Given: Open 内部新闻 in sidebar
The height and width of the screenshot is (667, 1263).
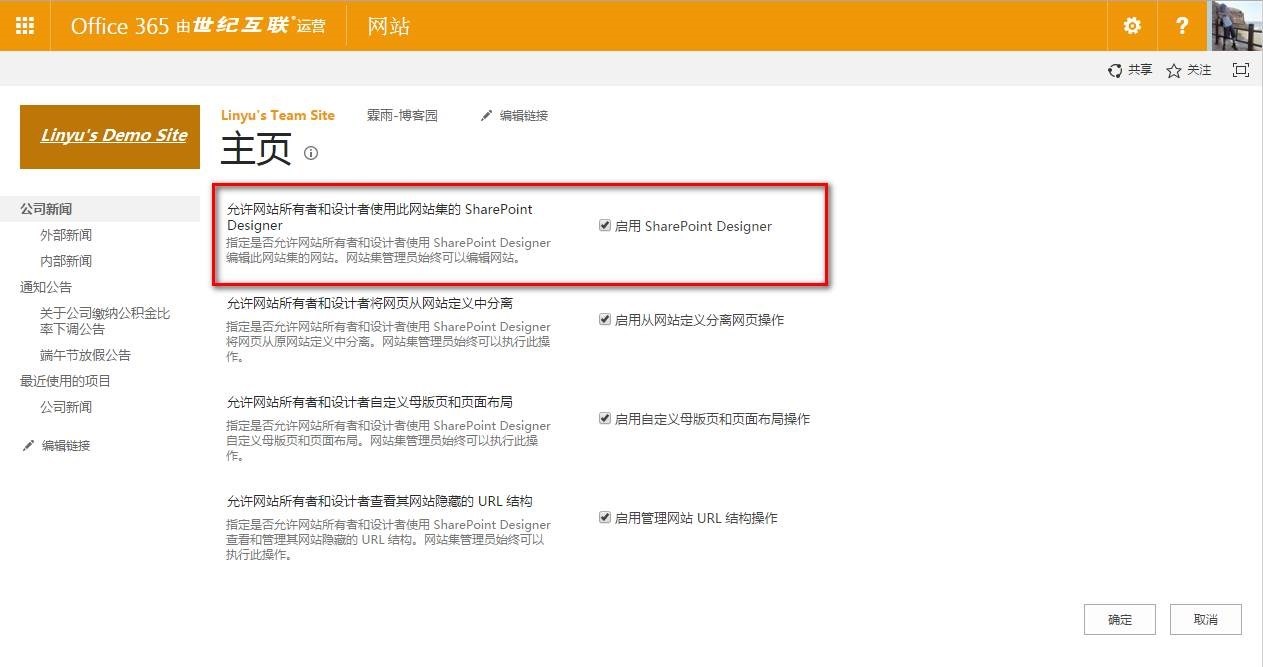Looking at the screenshot, I should [x=66, y=261].
